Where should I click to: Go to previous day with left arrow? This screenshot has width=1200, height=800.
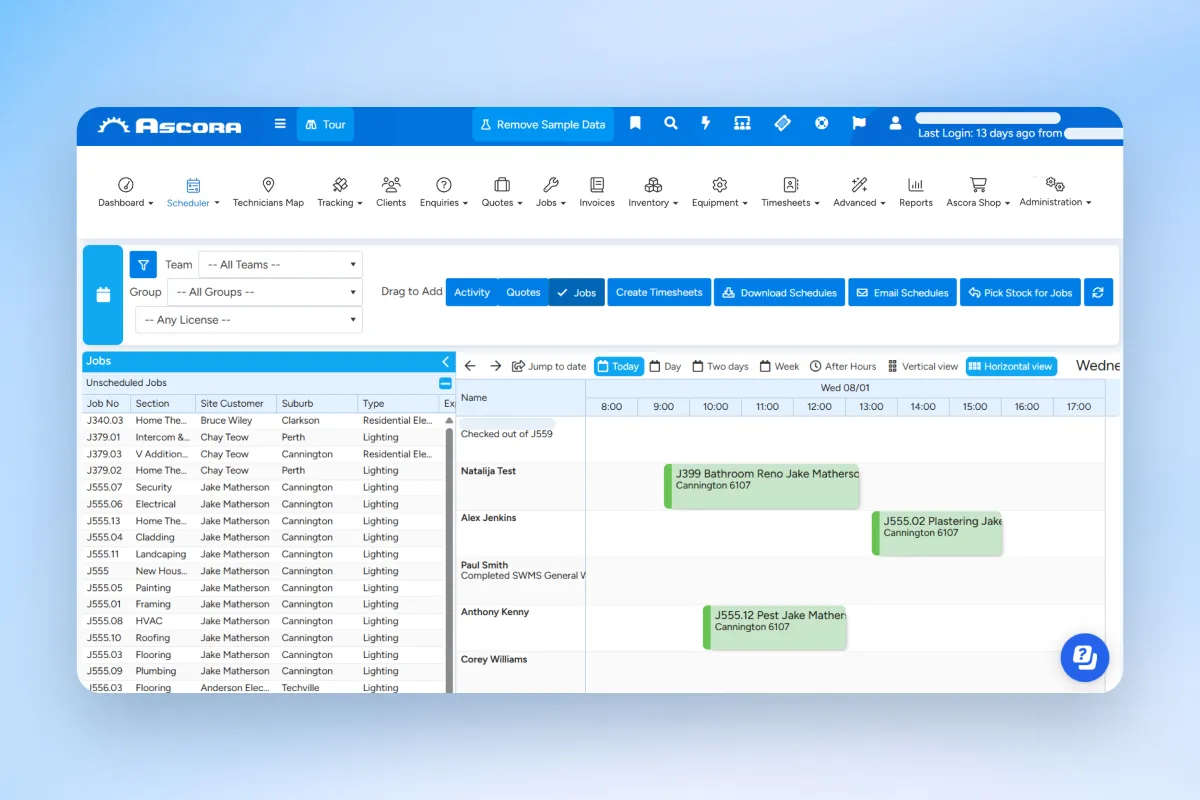[x=470, y=366]
